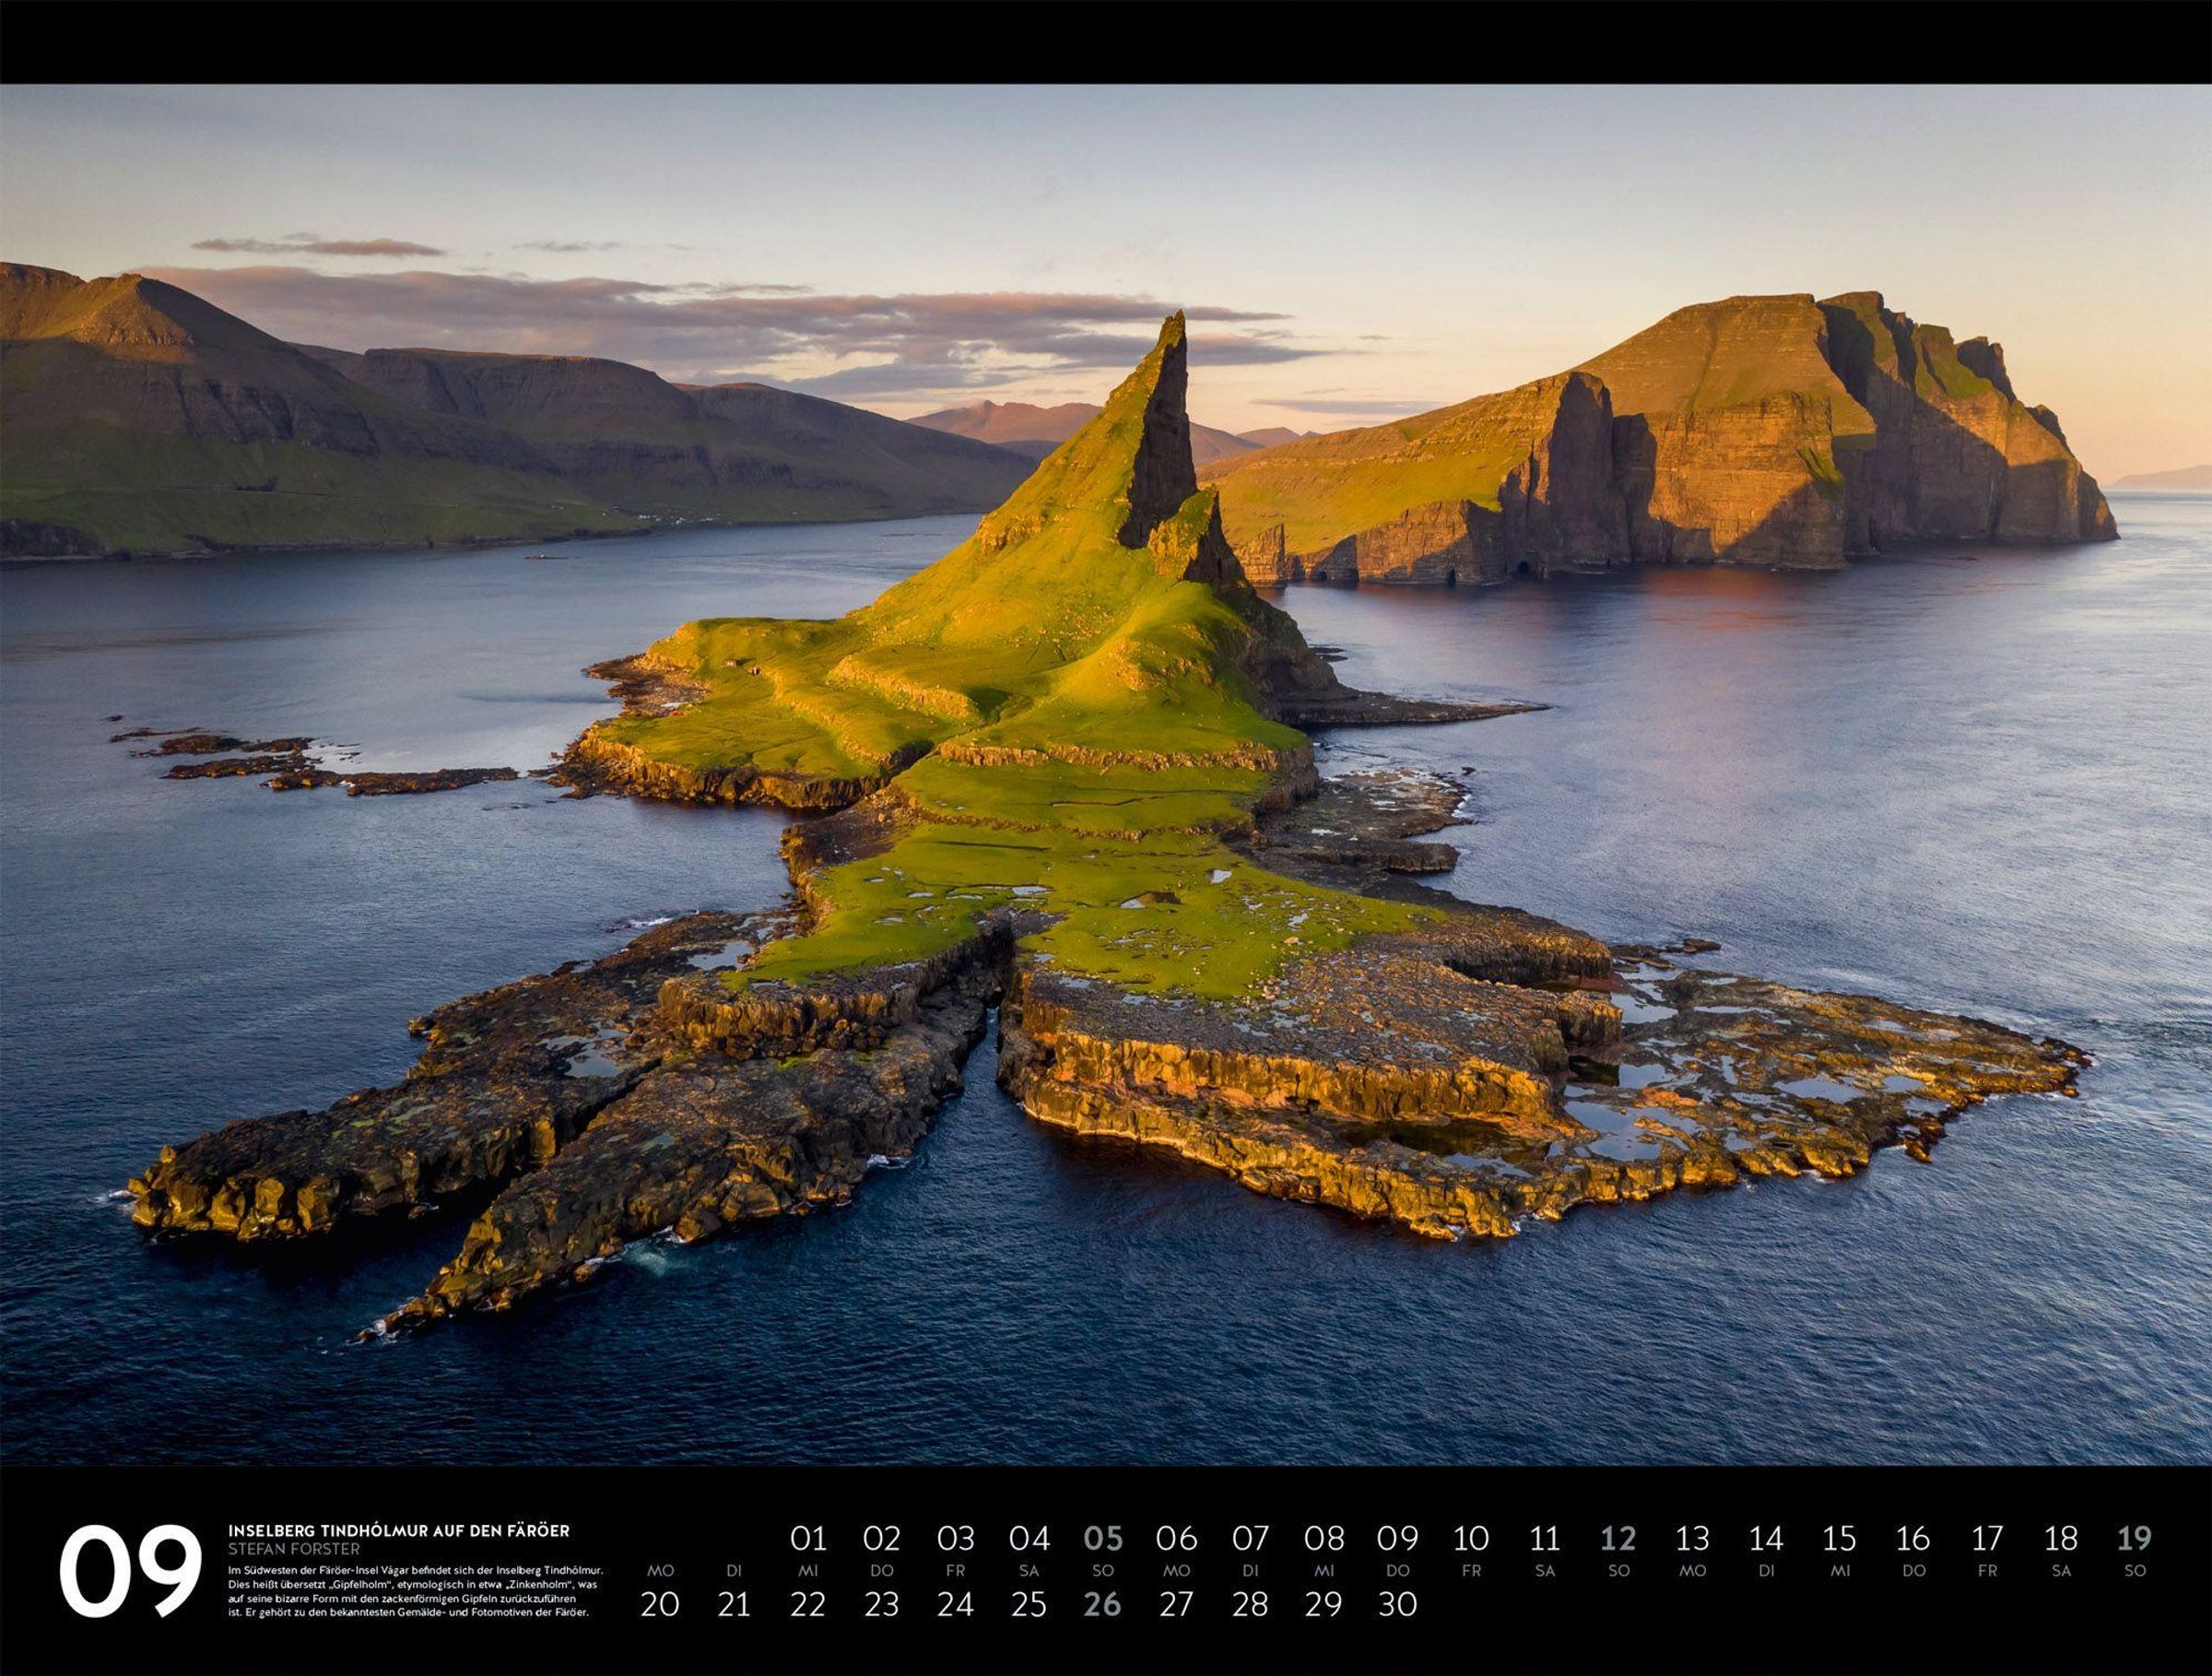This screenshot has width=2212, height=1676.
Task: Select the bold Sunday date 05
Action: (1102, 1538)
